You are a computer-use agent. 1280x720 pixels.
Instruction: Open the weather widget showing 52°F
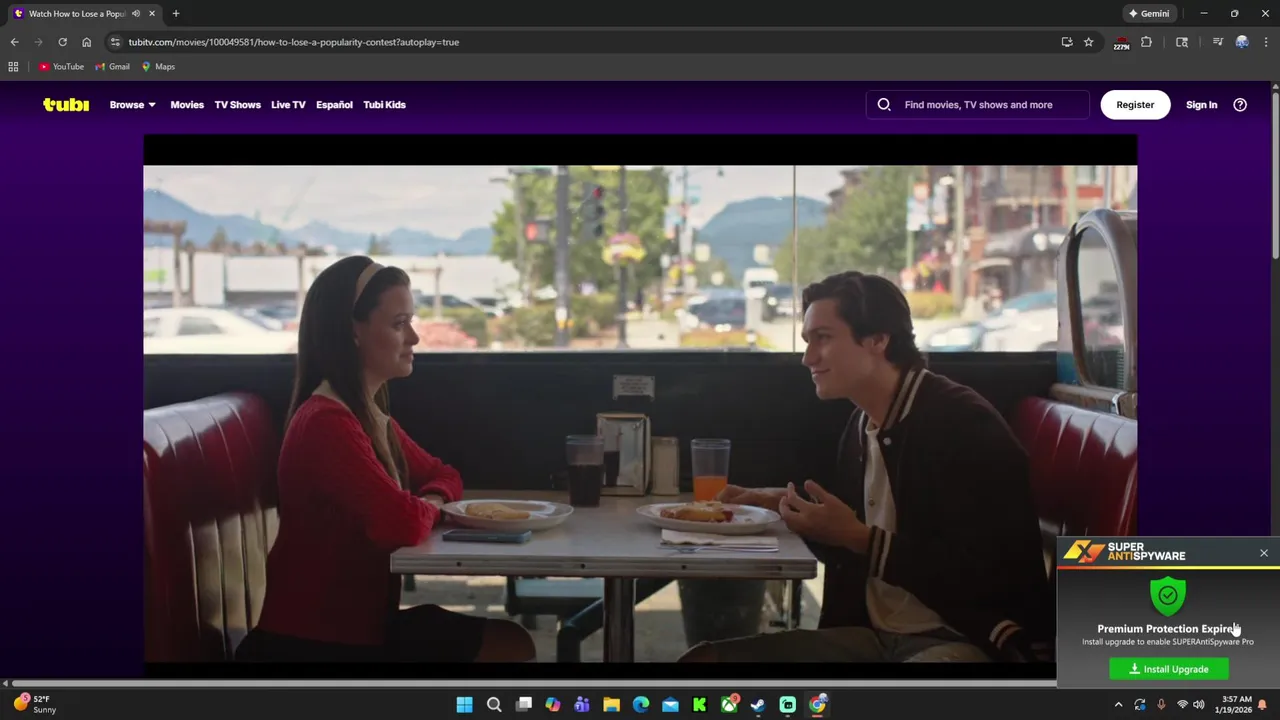[x=34, y=705]
